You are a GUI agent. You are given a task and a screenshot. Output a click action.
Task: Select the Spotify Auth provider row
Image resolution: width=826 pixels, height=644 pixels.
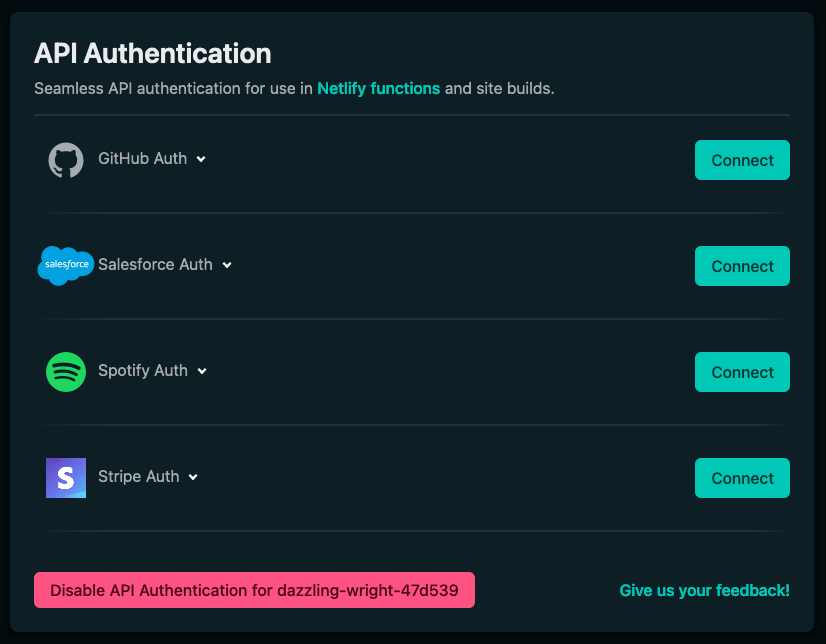pos(142,371)
